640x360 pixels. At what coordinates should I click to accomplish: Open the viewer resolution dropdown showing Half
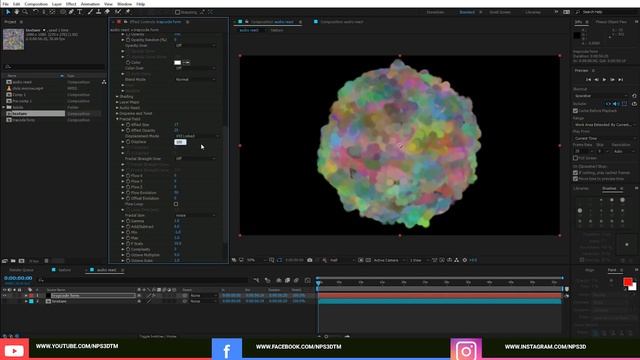(x=342, y=260)
